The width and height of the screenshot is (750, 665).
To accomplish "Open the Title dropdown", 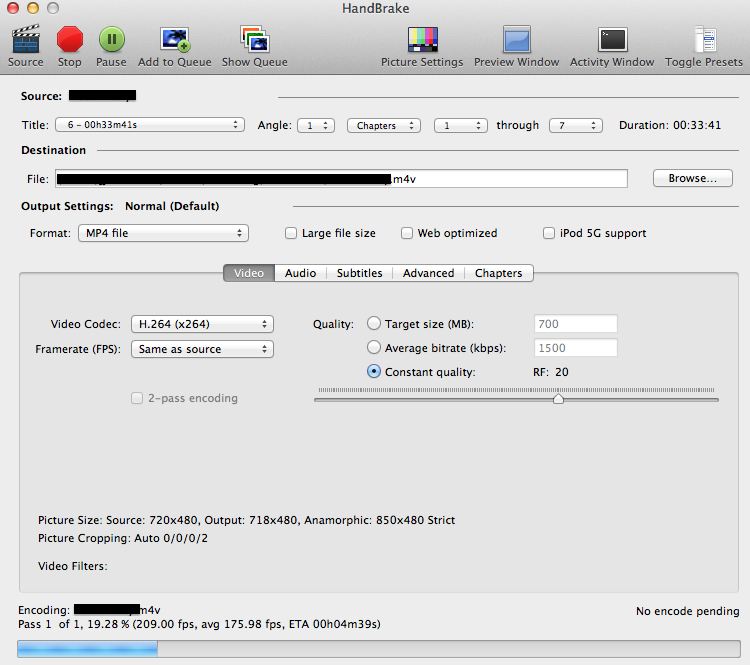I will [x=150, y=125].
